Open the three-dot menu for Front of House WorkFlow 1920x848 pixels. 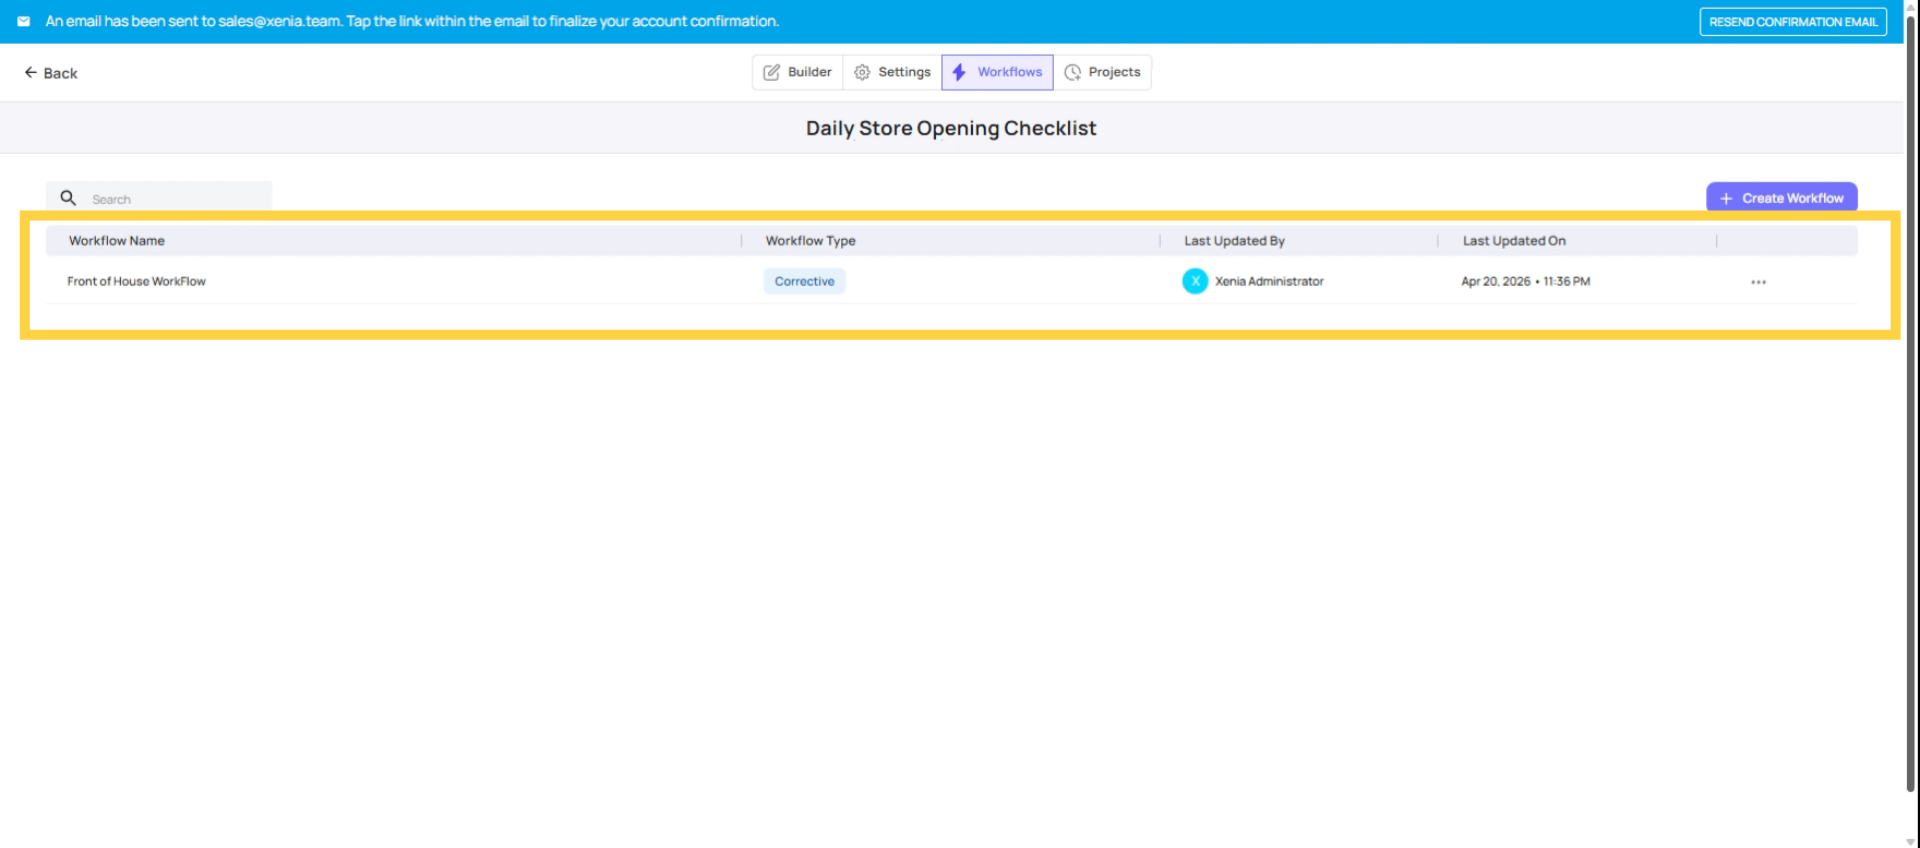pos(1758,282)
